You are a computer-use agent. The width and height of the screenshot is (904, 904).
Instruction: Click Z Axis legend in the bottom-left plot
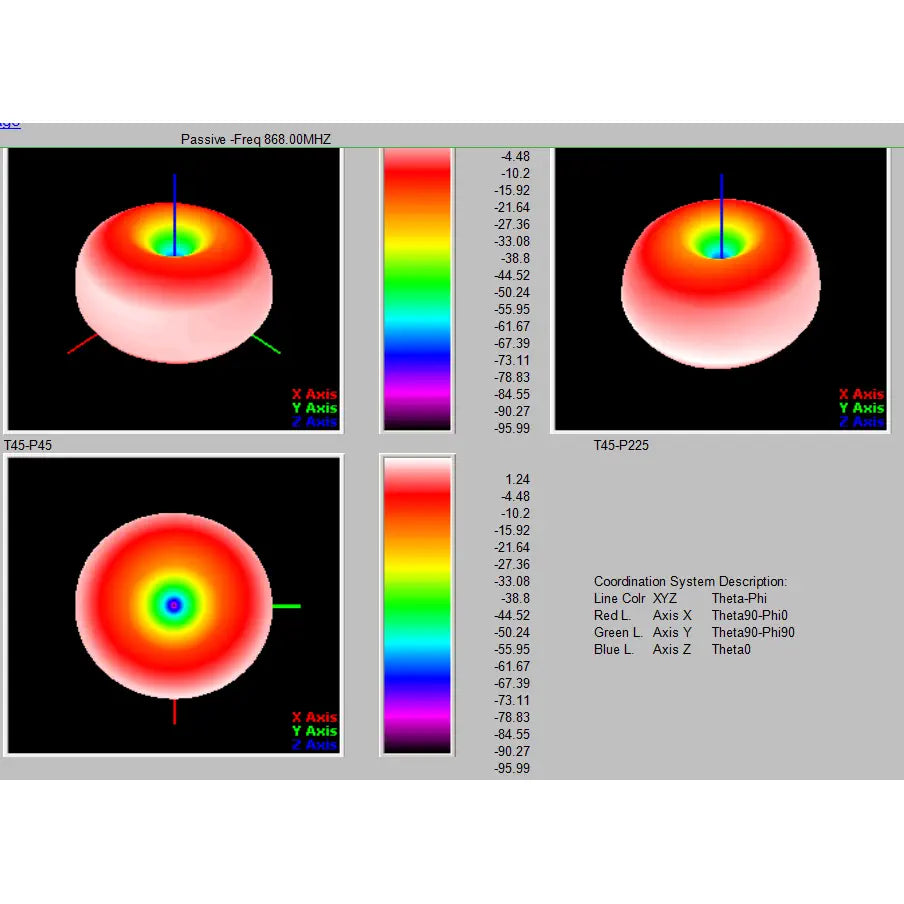click(x=314, y=745)
